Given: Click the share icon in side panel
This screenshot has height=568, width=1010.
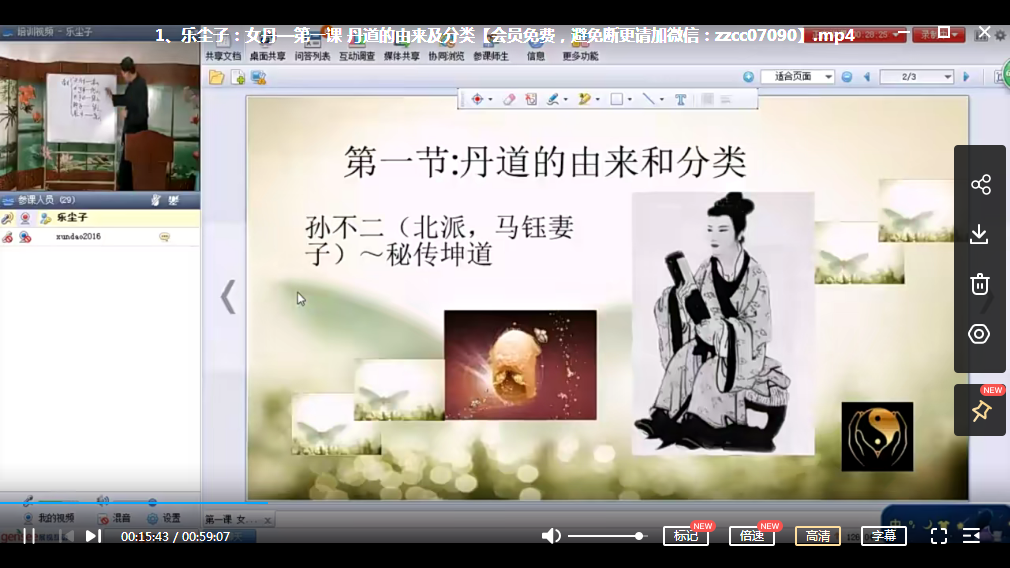Looking at the screenshot, I should 980,185.
